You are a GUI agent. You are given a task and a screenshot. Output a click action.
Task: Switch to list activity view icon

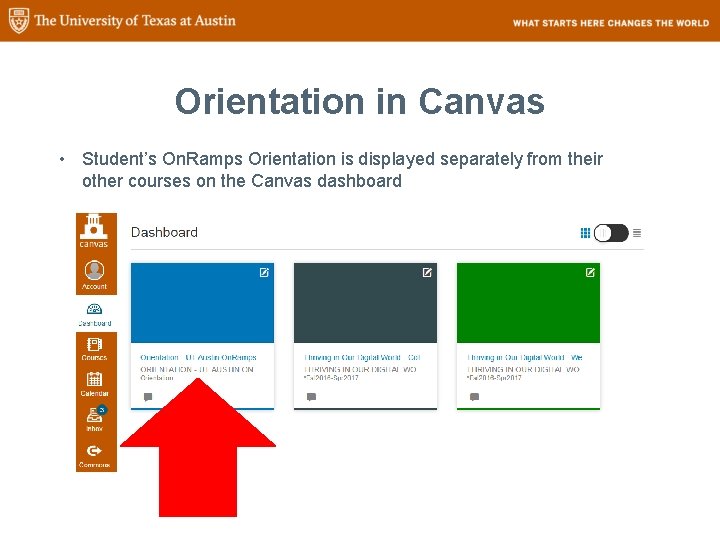click(x=637, y=233)
